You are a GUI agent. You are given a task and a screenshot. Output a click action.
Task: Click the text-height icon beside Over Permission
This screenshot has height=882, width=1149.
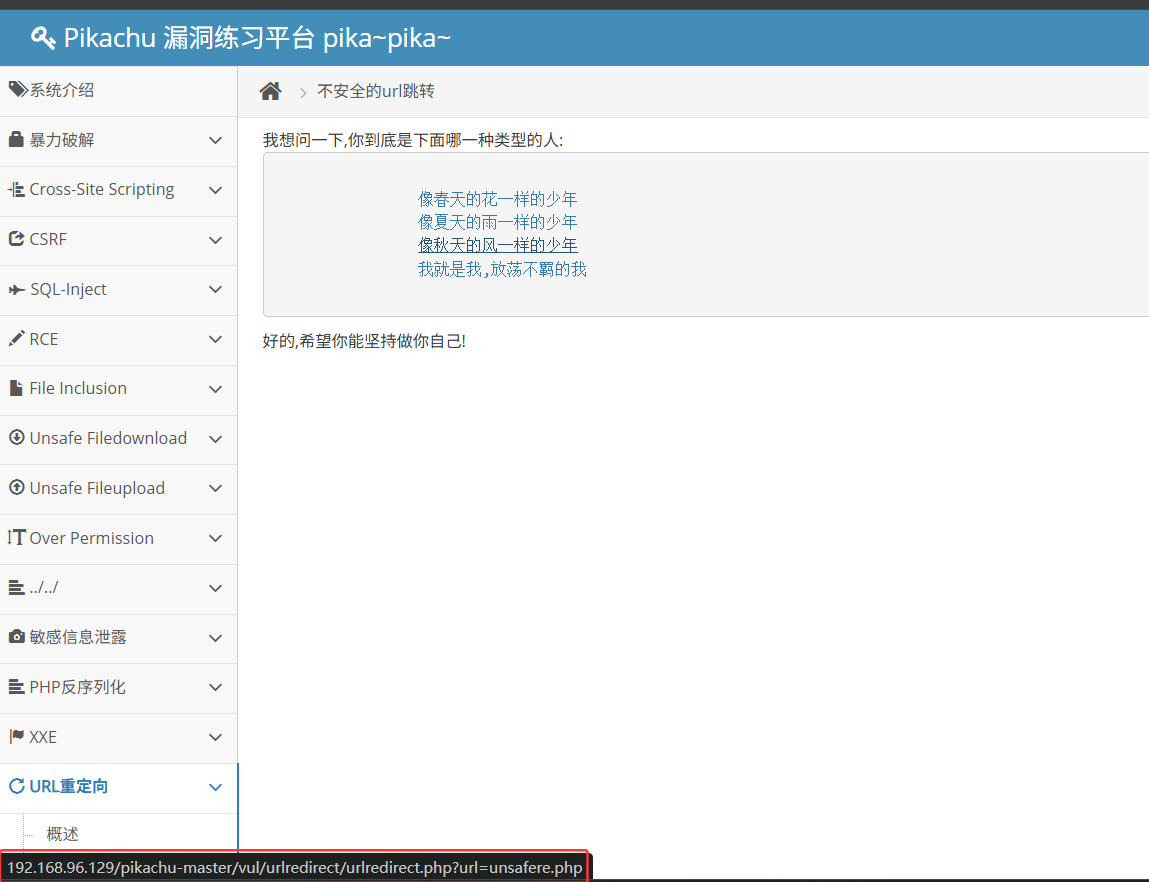[x=16, y=537]
